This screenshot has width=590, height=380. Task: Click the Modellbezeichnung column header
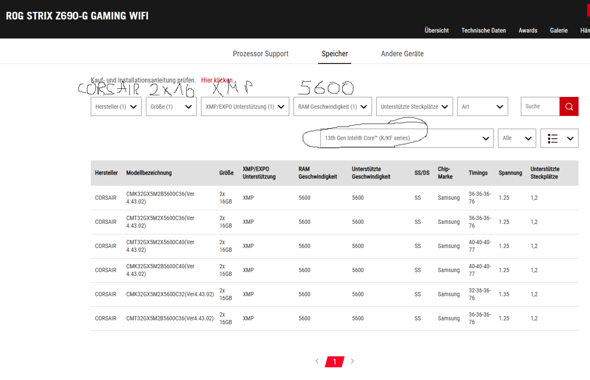(149, 173)
